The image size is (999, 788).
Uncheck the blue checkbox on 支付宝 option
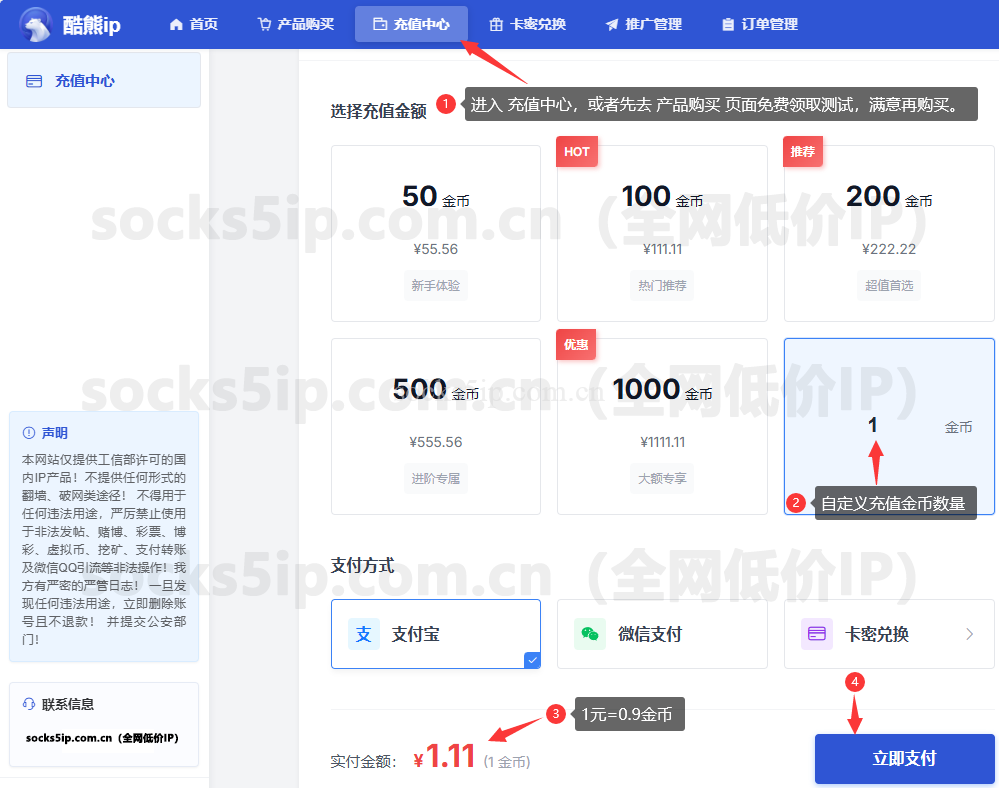pos(531,659)
